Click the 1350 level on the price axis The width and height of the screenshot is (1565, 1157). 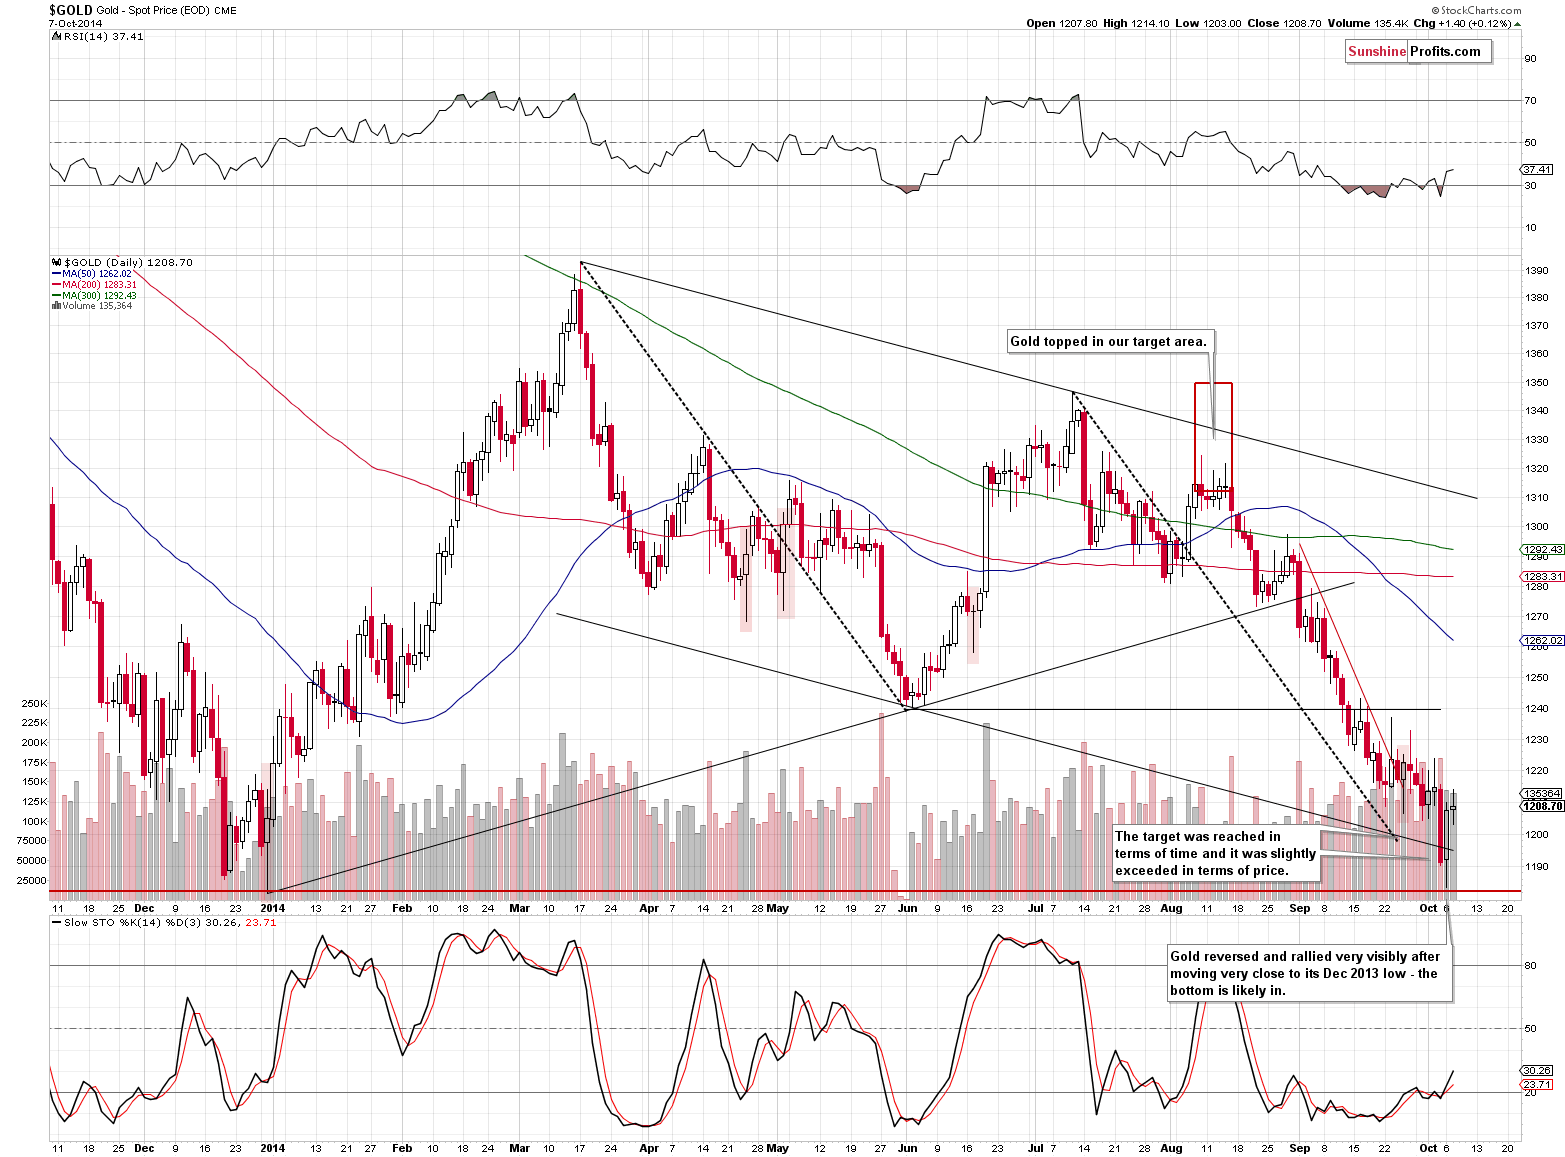(1537, 382)
